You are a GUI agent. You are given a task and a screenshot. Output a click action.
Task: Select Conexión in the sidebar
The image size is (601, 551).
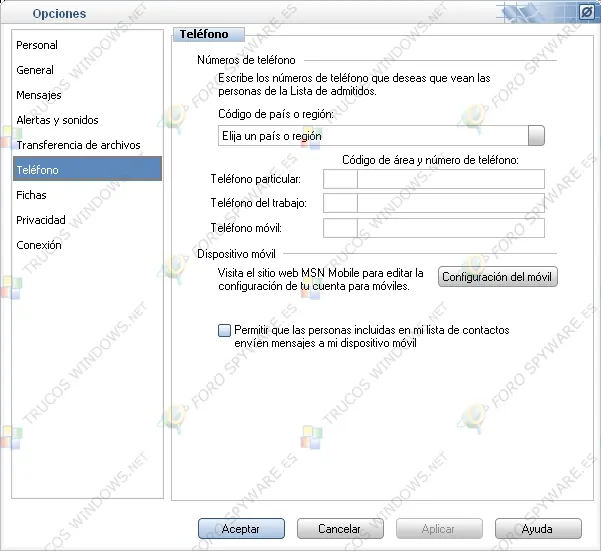39,245
